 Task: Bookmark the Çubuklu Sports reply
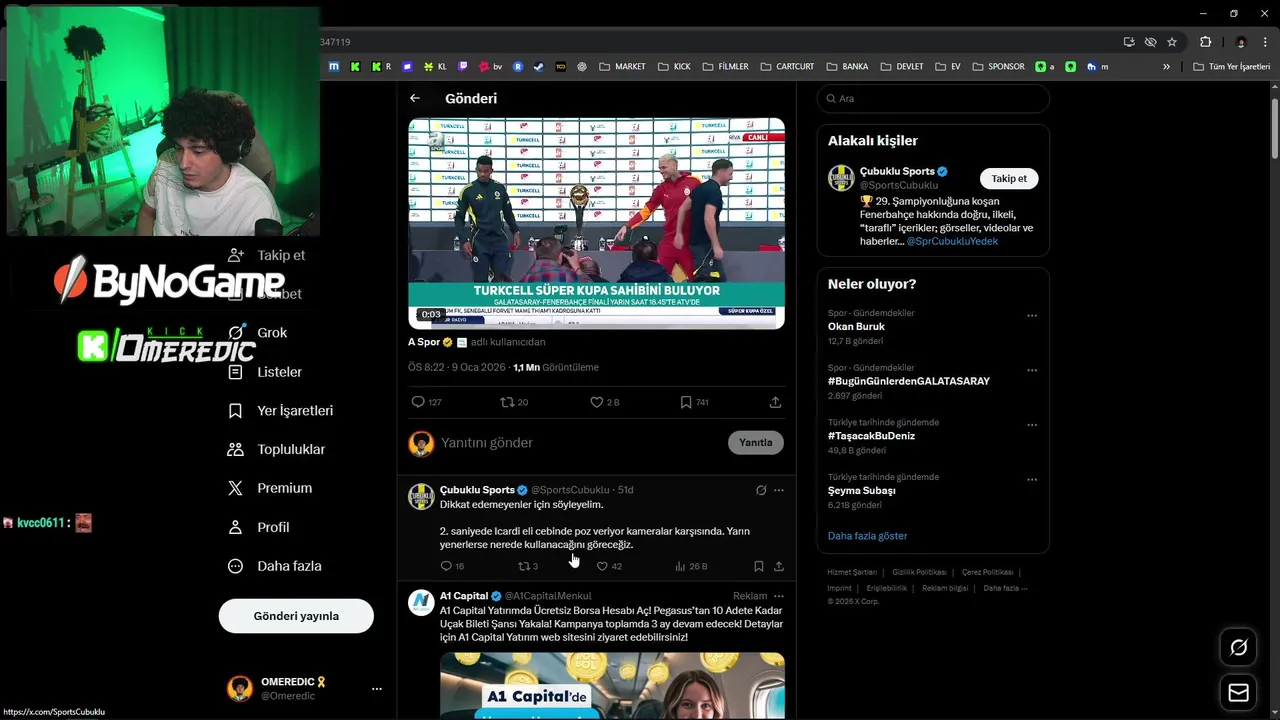coord(758,566)
